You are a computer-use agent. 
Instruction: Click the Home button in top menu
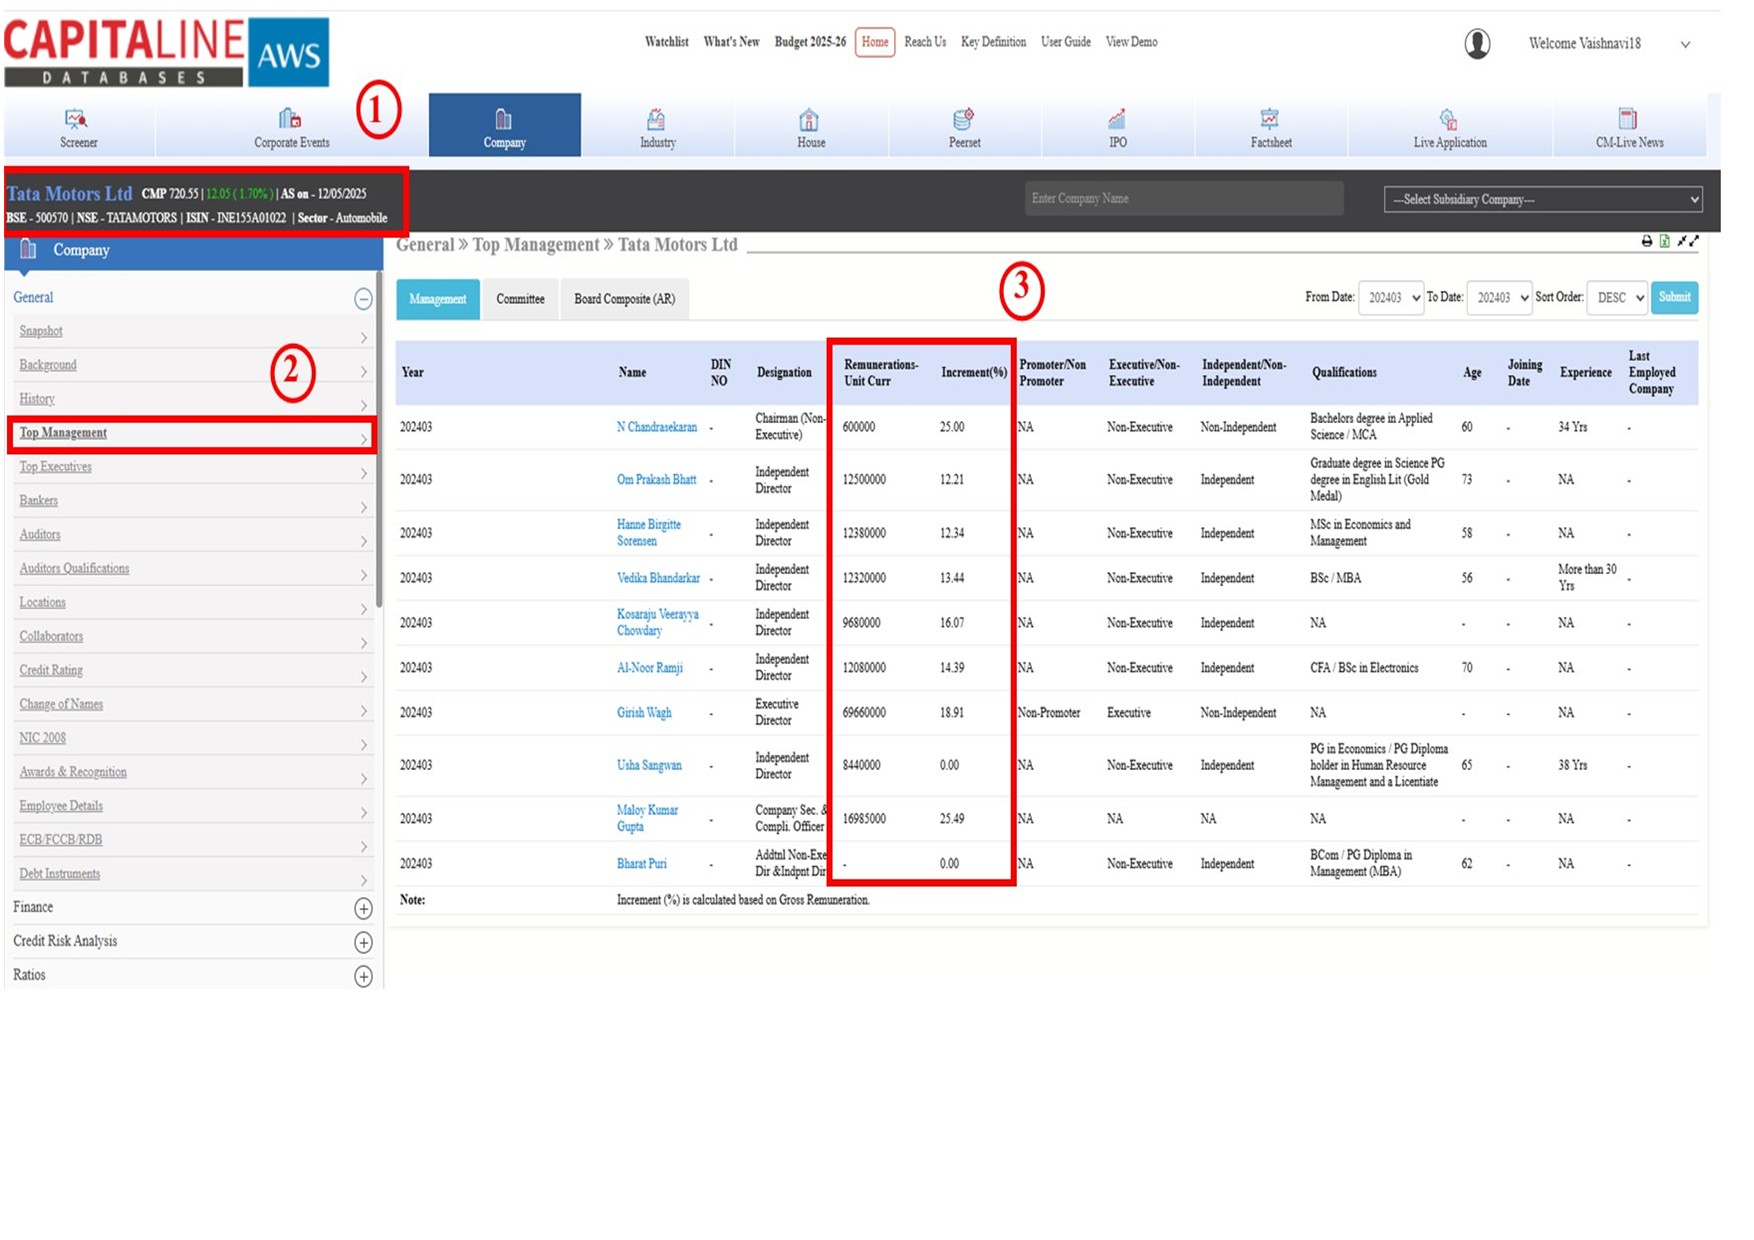pos(875,42)
